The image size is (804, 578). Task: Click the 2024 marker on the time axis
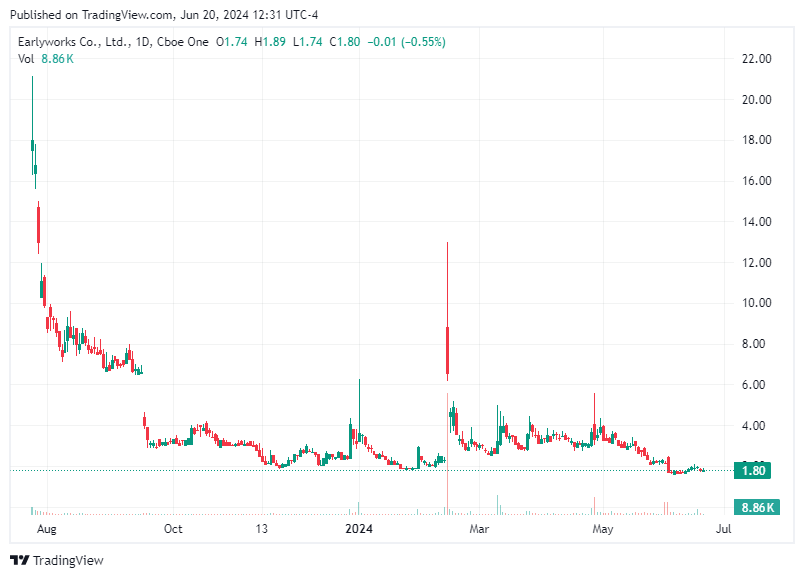click(358, 529)
